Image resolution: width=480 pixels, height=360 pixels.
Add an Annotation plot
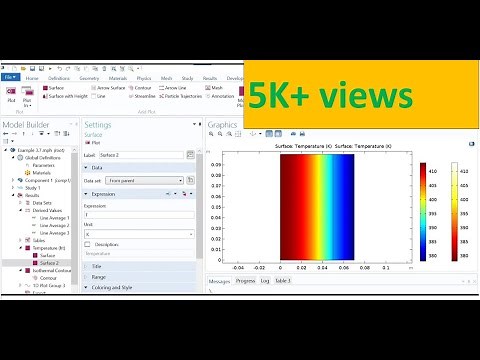pyautogui.click(x=220, y=96)
